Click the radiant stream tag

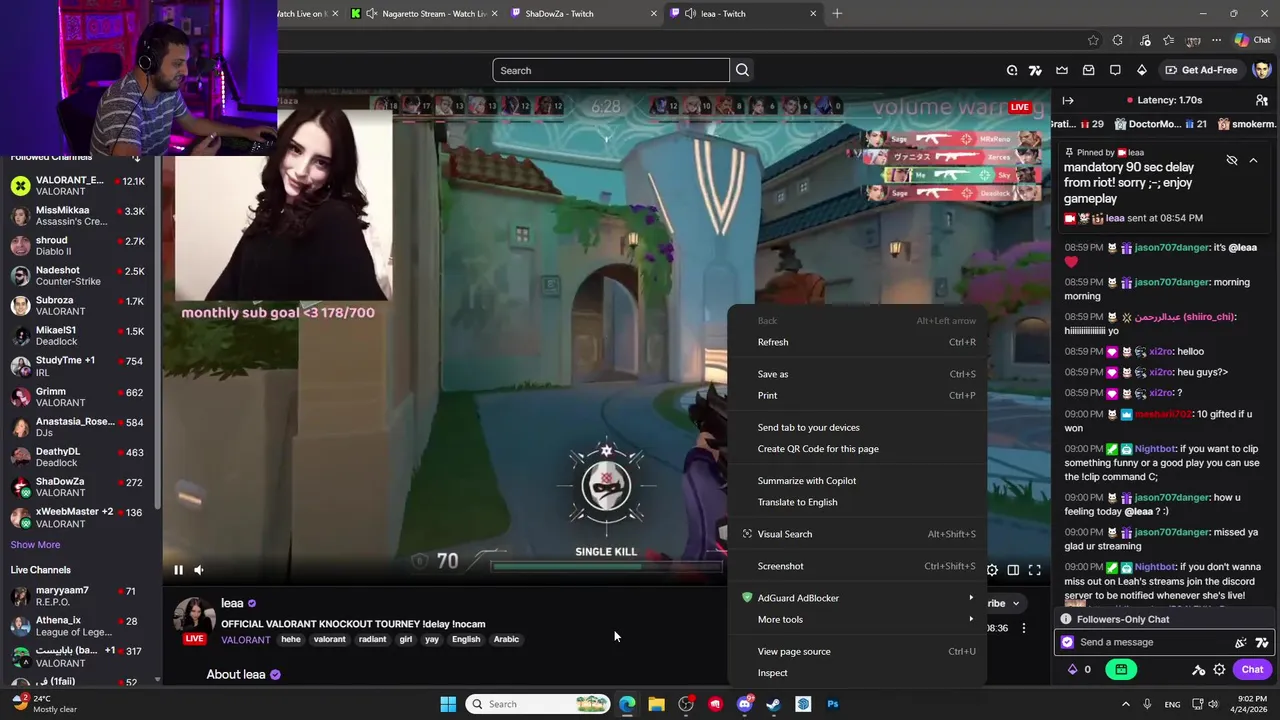tap(372, 639)
